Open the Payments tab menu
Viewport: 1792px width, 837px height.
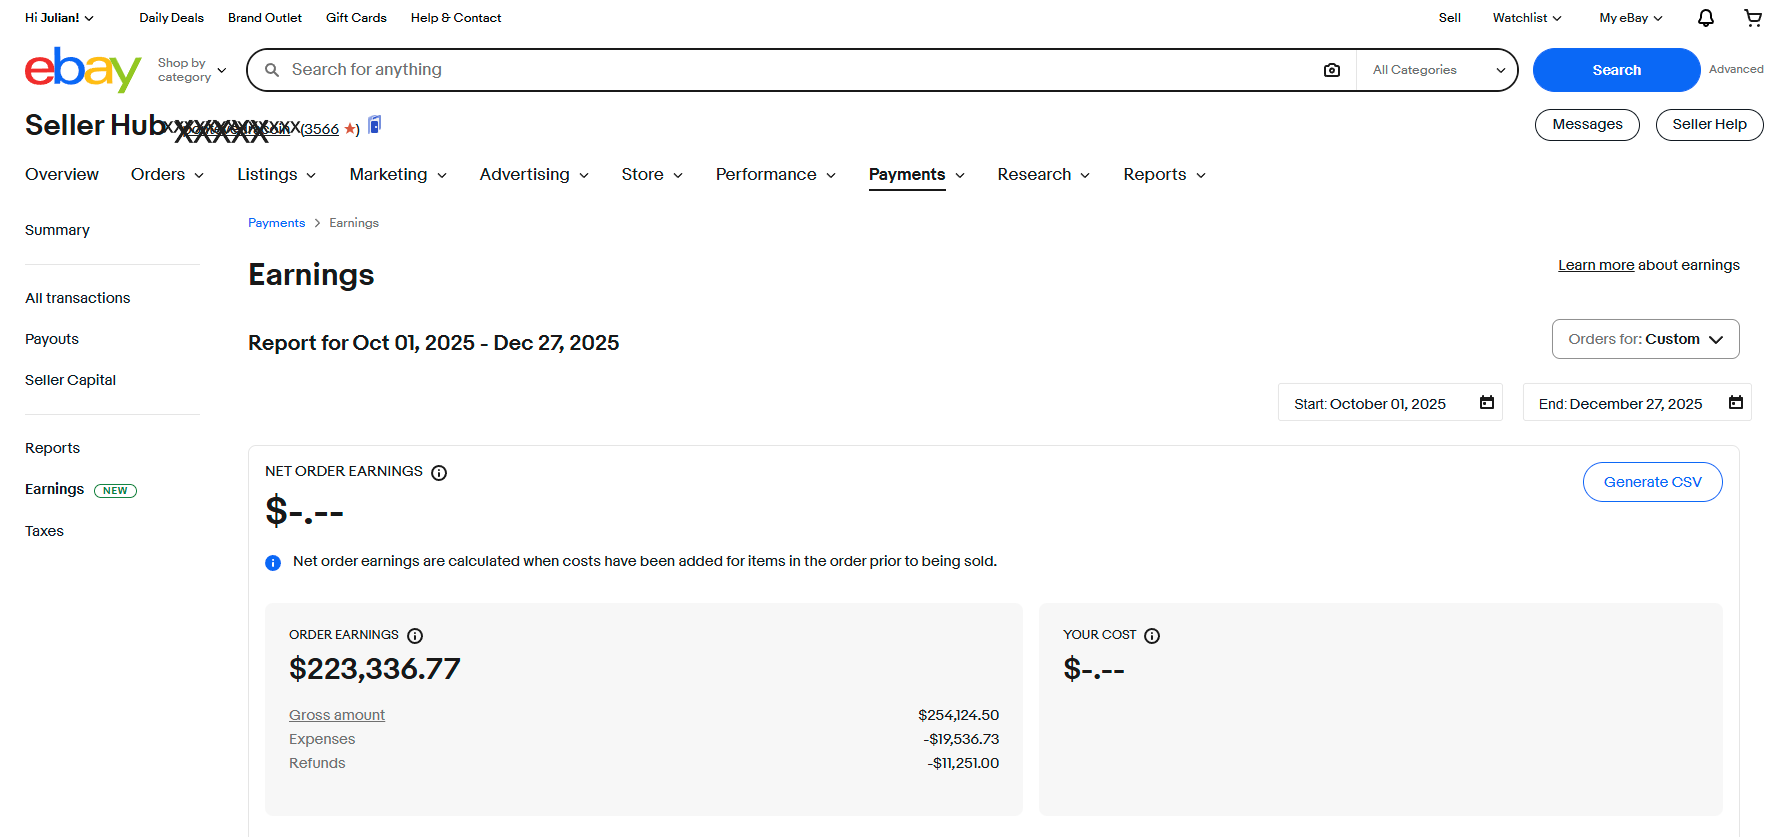pos(916,175)
